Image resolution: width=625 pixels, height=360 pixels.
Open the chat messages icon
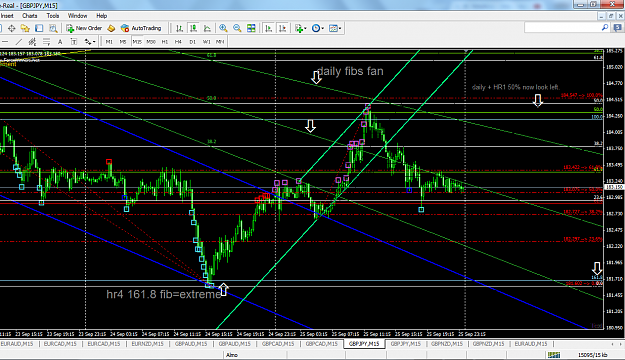tap(618, 28)
